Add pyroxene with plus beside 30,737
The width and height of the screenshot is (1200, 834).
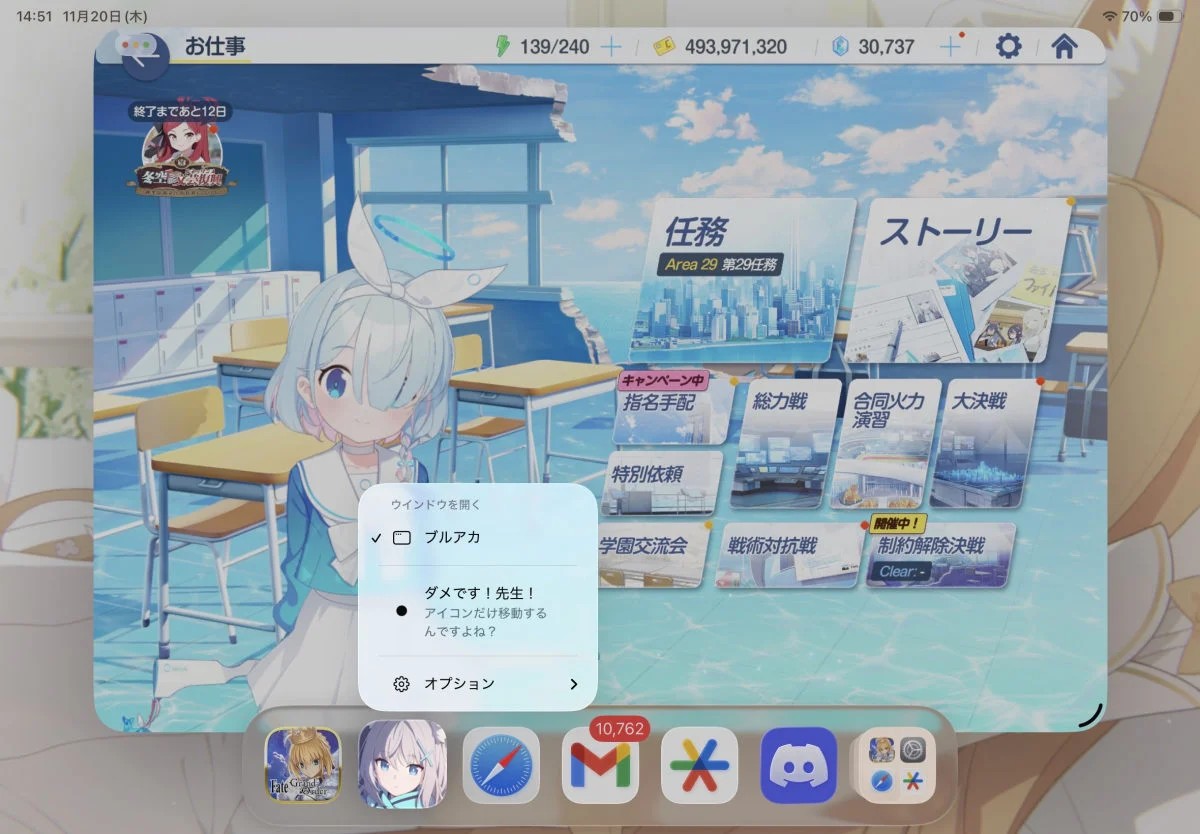[x=948, y=46]
